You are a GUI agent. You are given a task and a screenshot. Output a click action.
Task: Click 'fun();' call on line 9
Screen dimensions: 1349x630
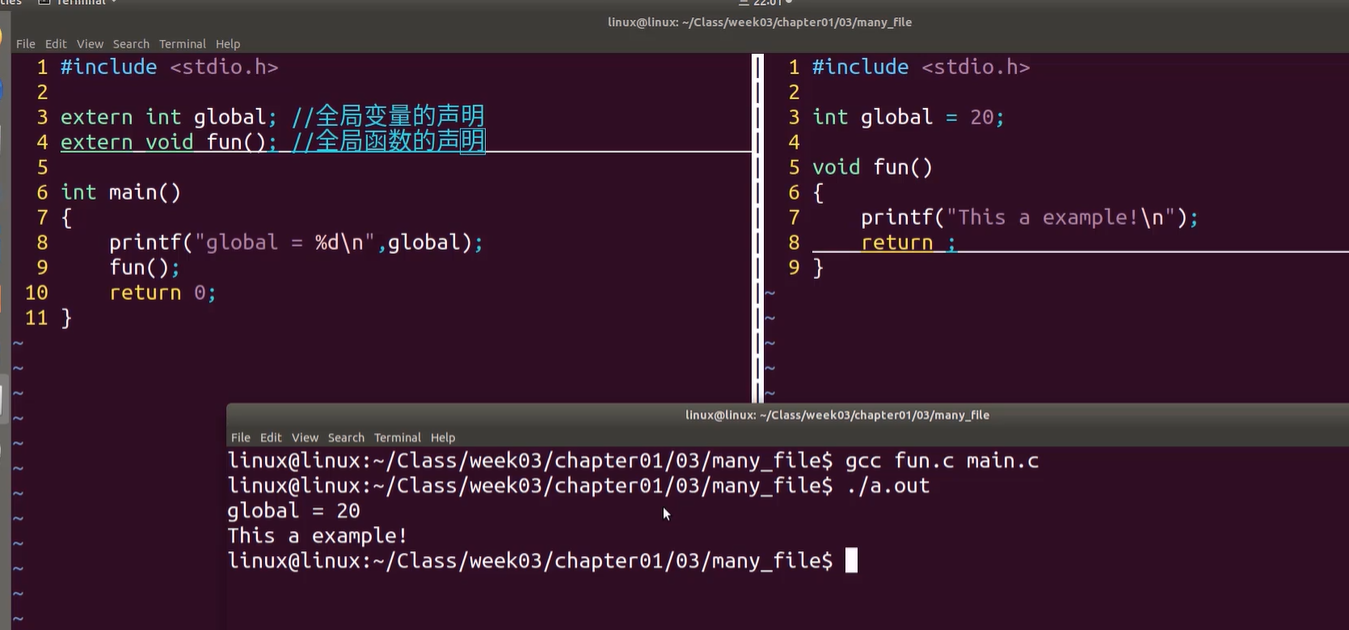[x=145, y=267]
